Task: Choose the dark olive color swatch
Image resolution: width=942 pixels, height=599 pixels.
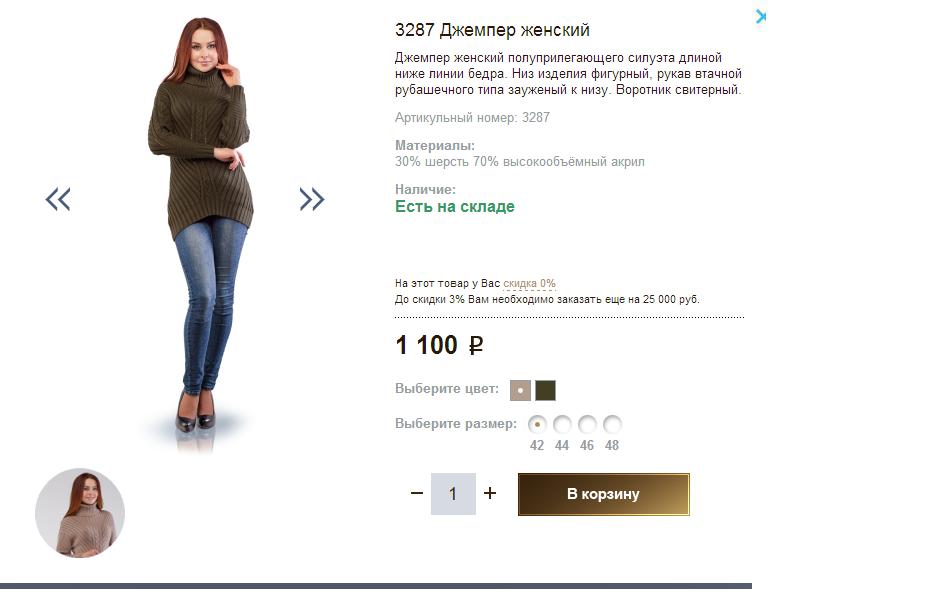Action: click(x=545, y=390)
